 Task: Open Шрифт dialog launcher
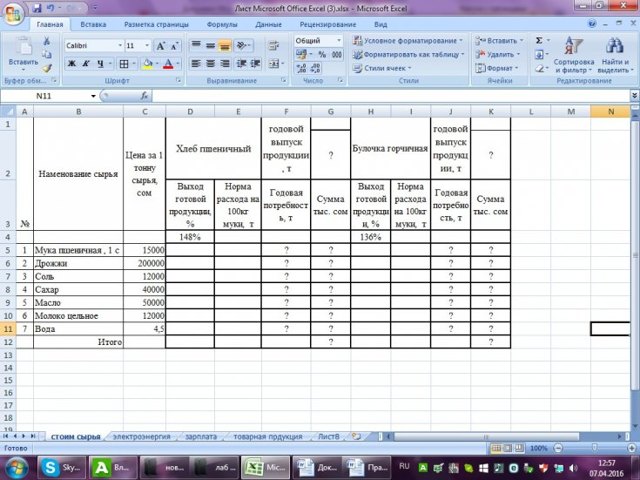tap(178, 80)
